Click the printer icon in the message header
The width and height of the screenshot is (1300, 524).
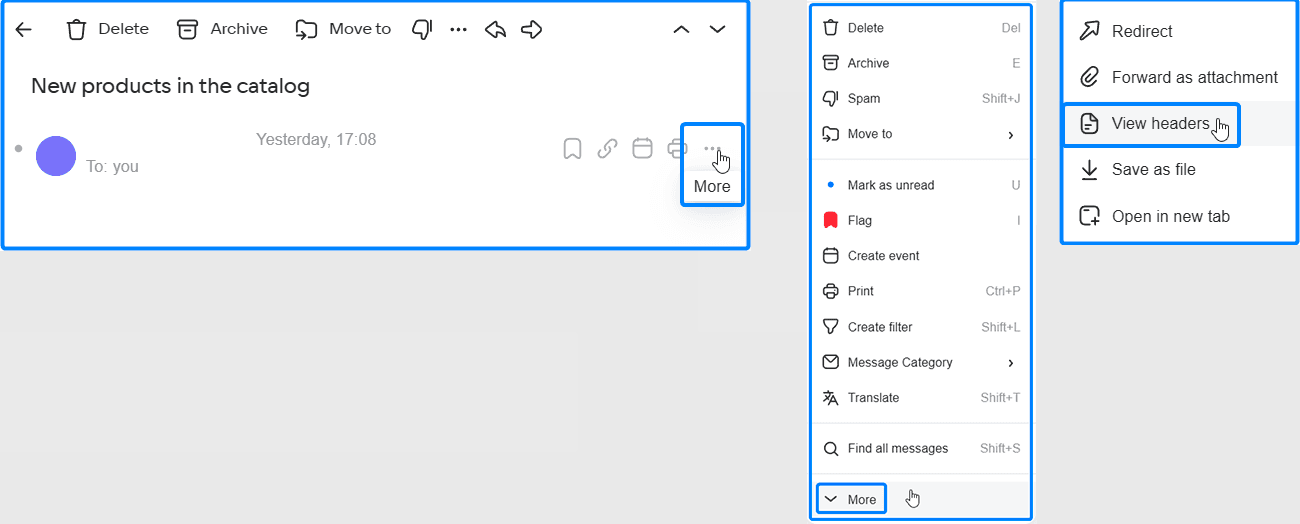(x=677, y=149)
